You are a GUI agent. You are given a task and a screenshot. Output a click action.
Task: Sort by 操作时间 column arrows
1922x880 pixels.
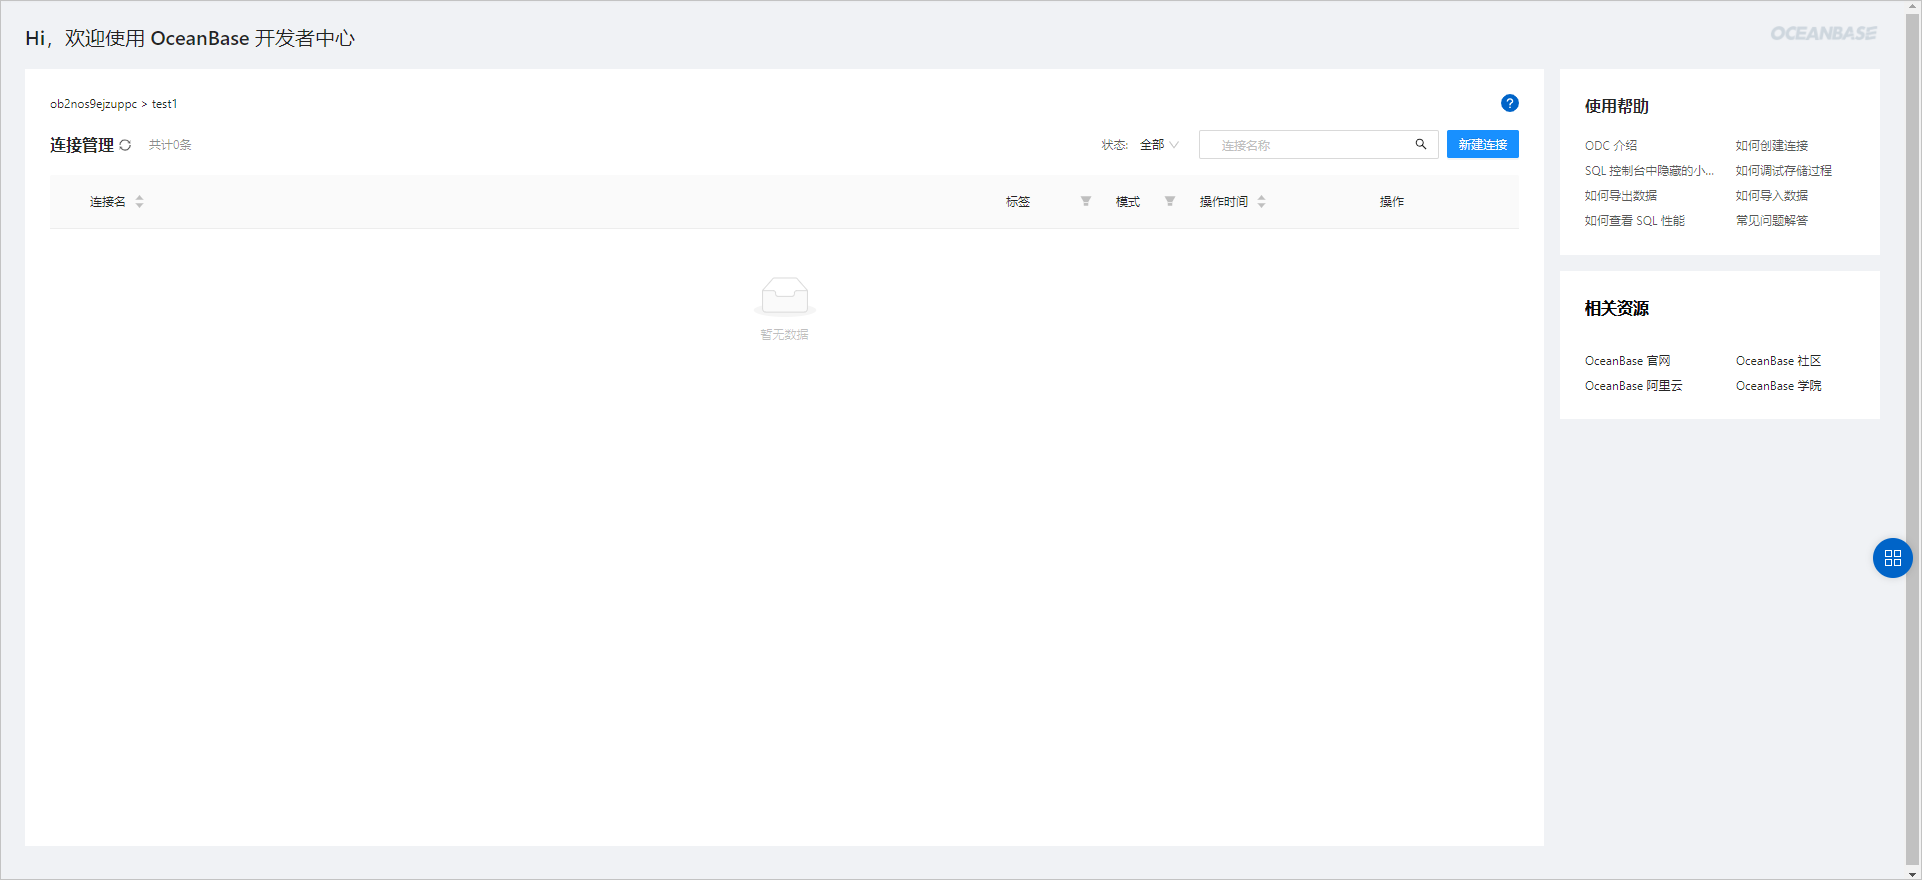[1261, 202]
